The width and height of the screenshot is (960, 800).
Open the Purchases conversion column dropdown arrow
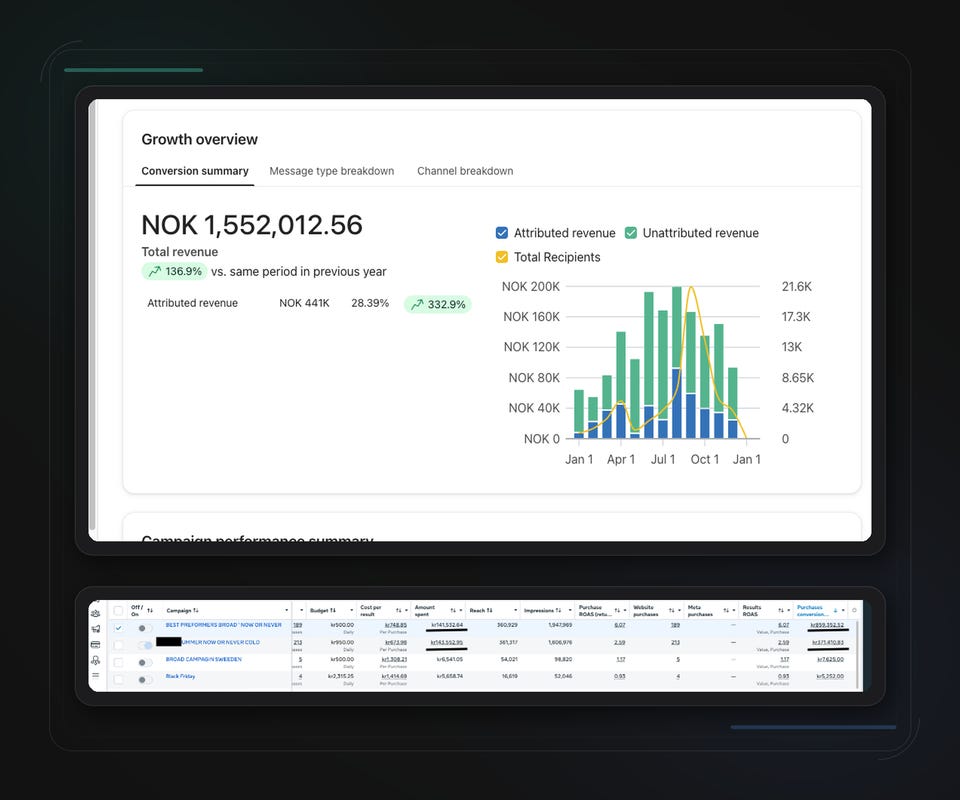[843, 610]
